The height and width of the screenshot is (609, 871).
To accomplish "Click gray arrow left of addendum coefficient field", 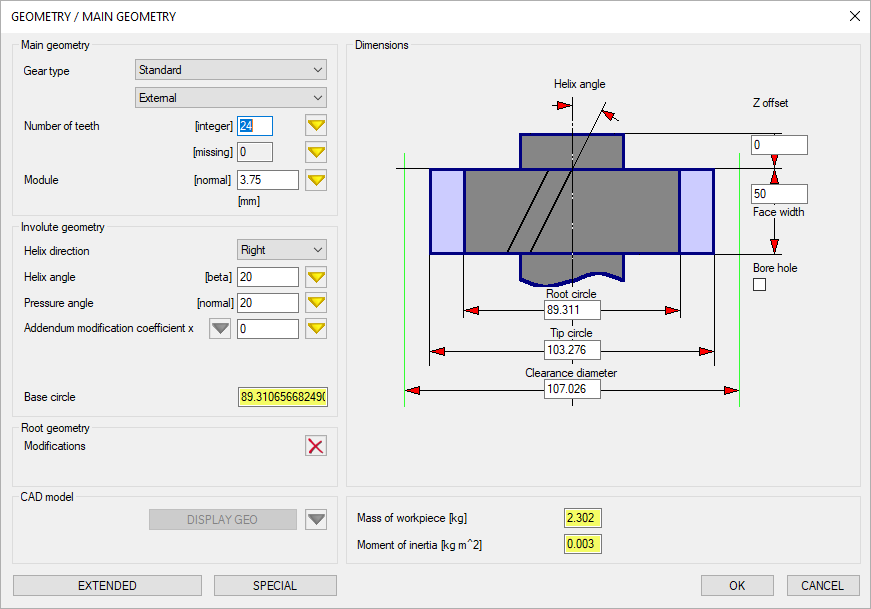I will (x=220, y=329).
